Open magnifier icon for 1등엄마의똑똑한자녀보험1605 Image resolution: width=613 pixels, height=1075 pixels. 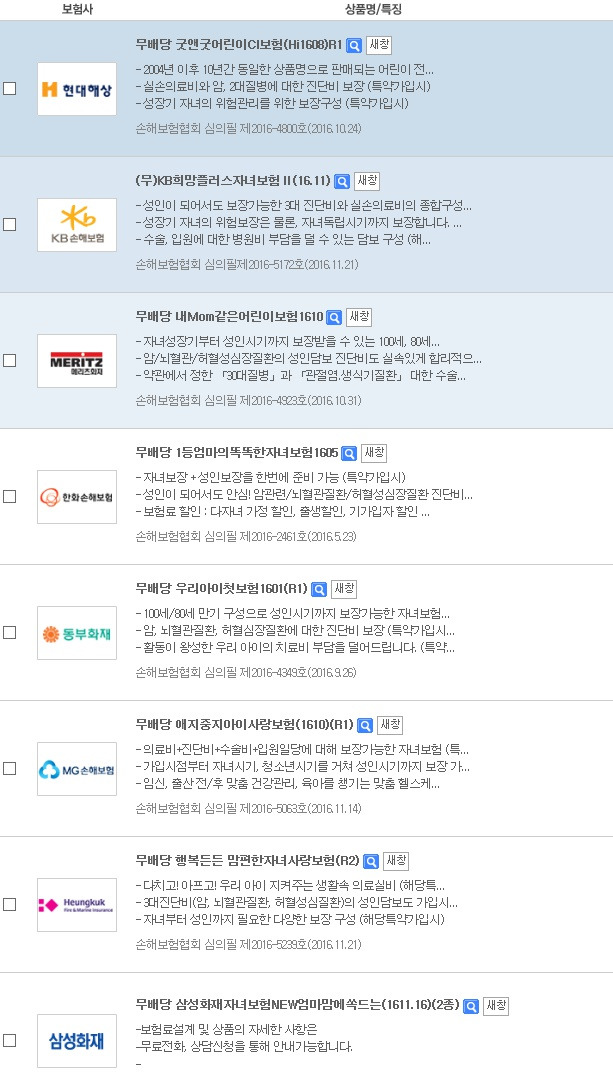[x=349, y=453]
